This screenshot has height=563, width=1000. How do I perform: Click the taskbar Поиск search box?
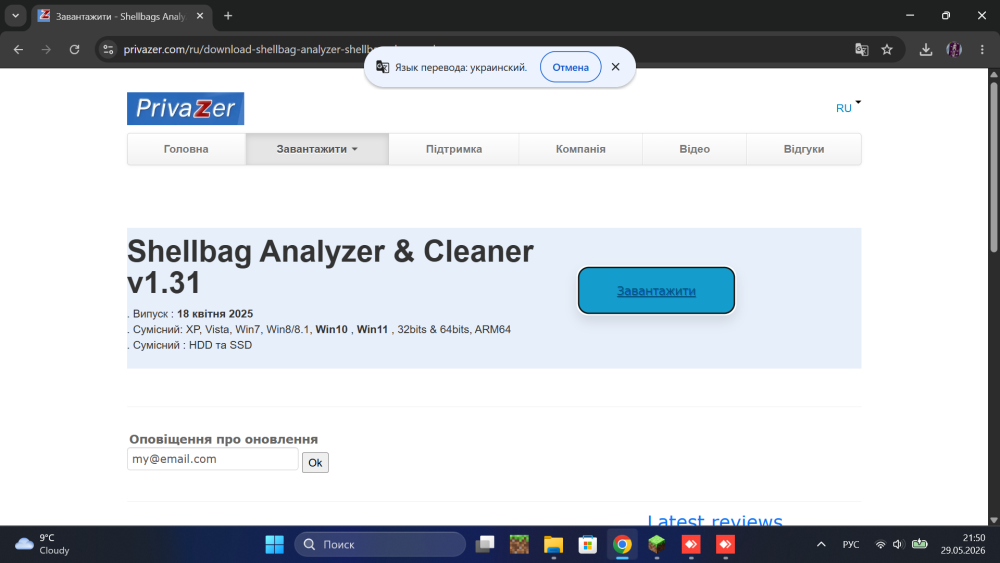380,545
